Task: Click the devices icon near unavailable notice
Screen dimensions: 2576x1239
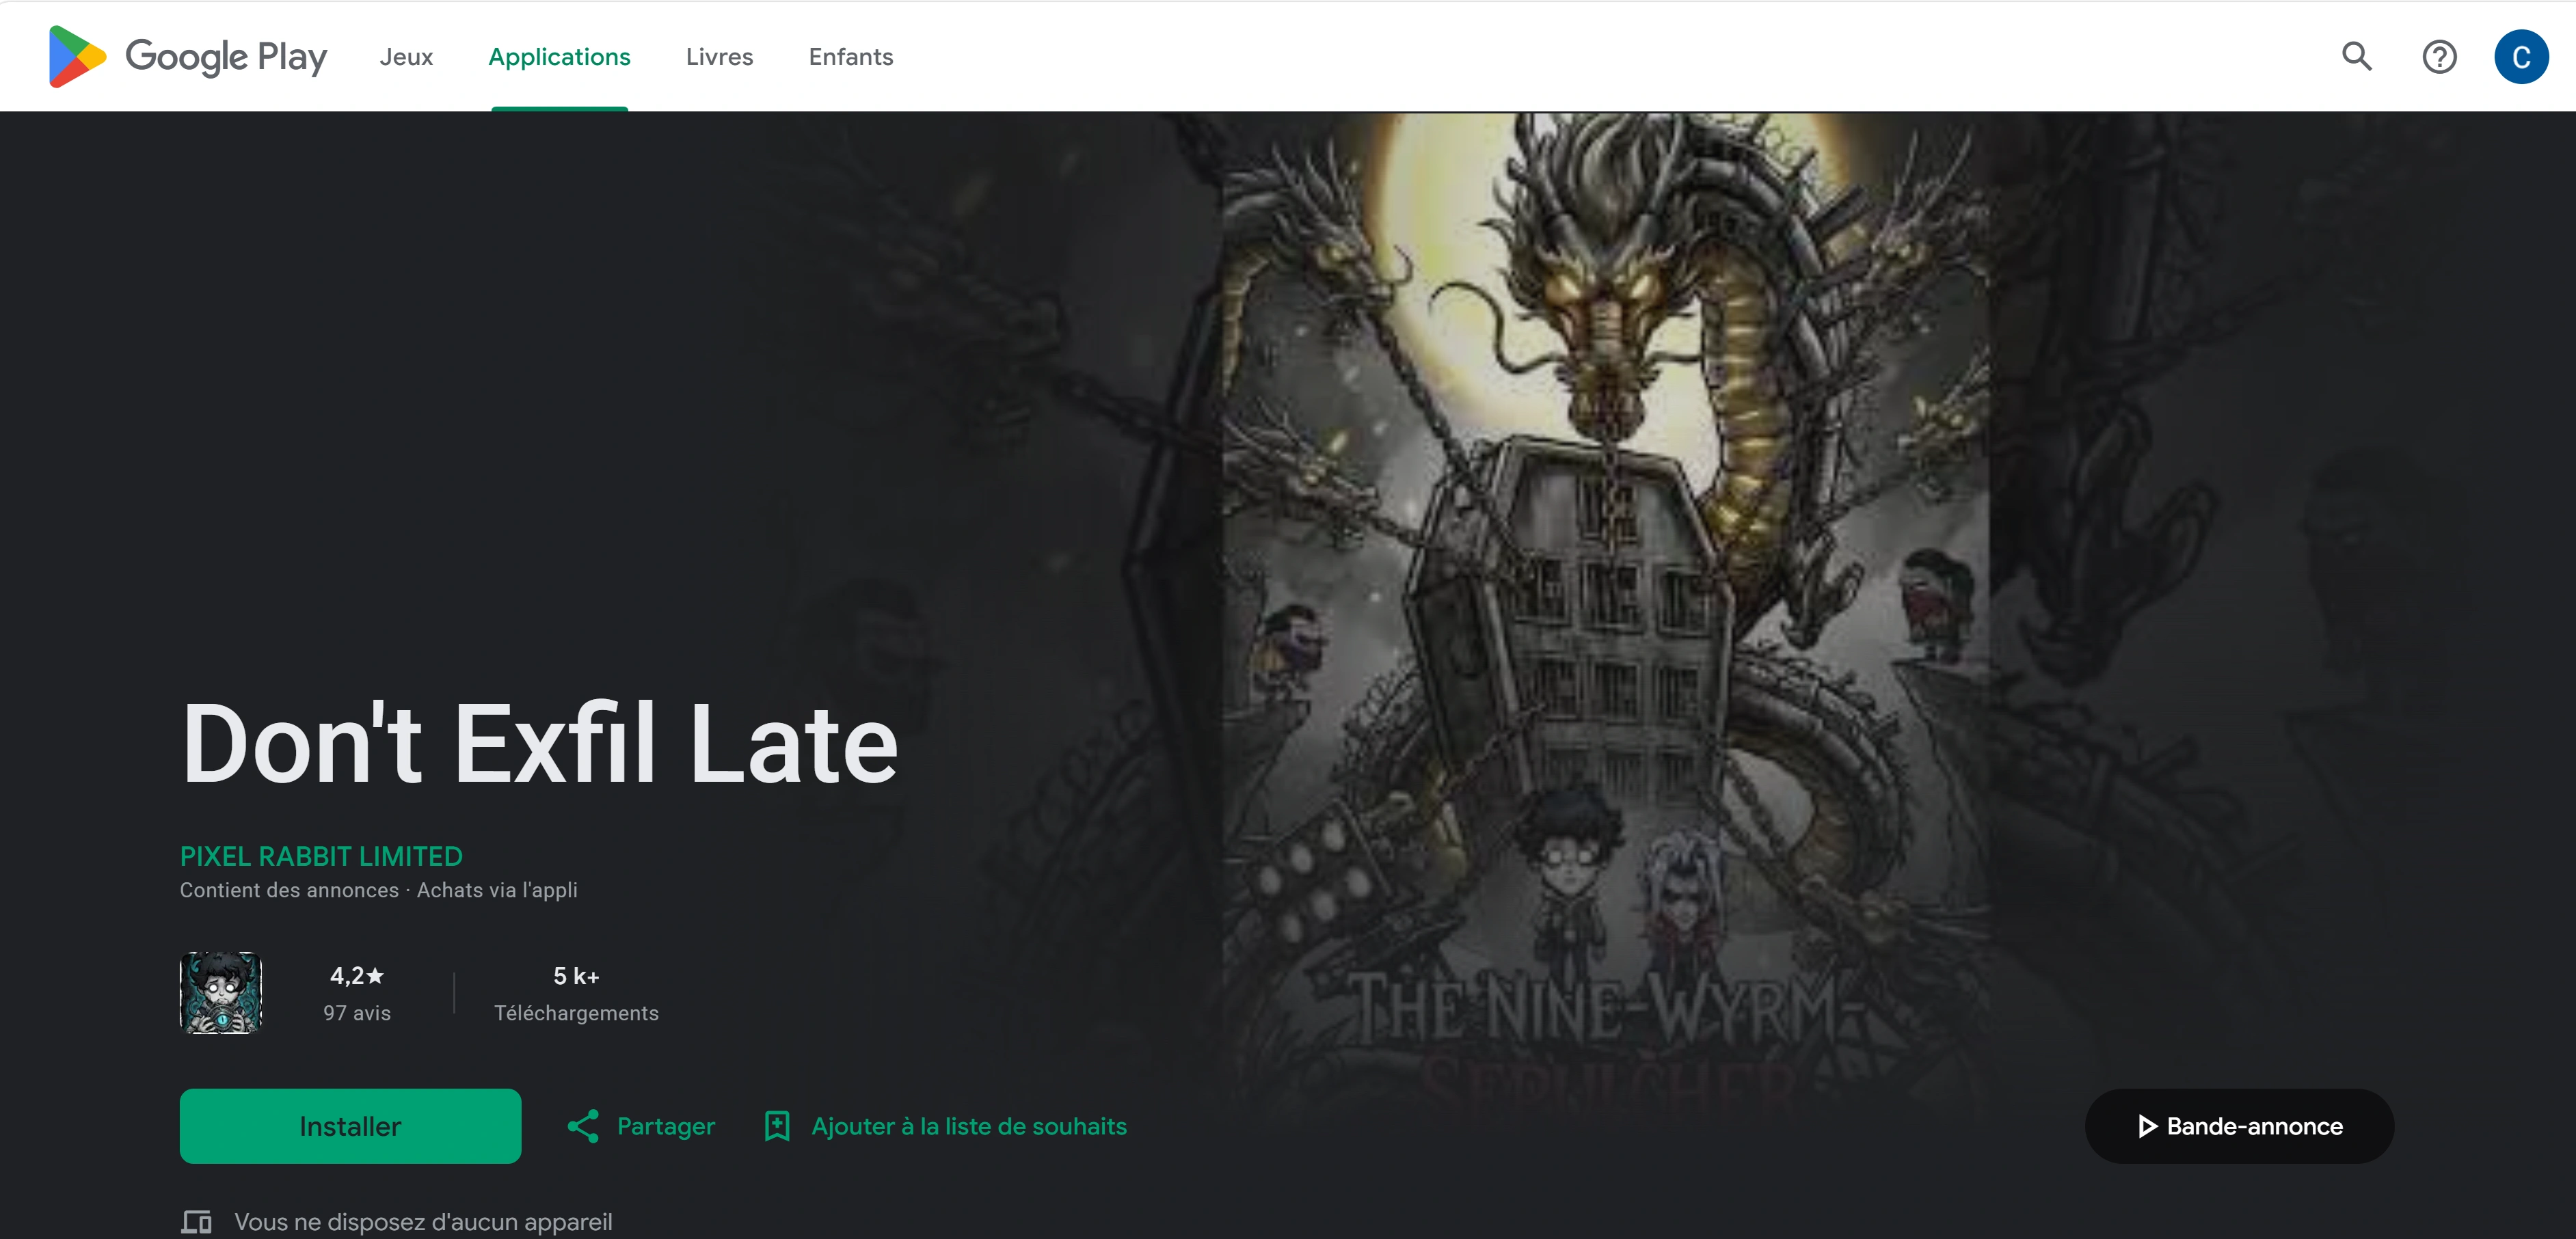Action: click(x=196, y=1221)
